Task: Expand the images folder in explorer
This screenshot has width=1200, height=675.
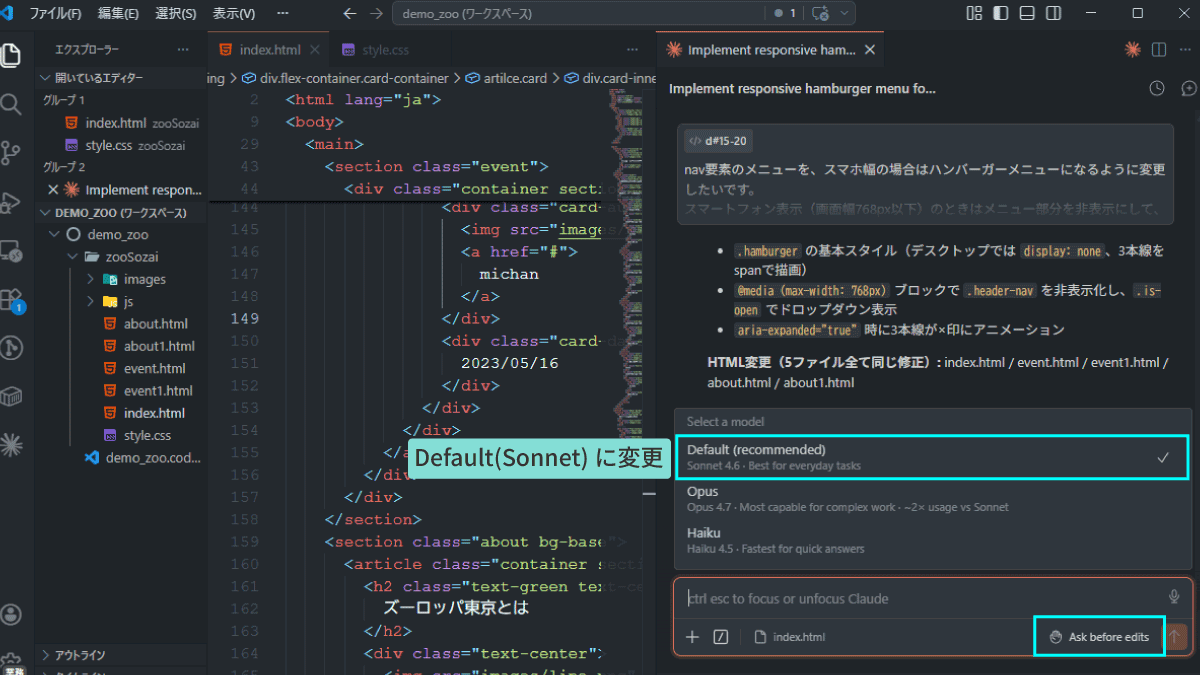Action: click(x=145, y=279)
